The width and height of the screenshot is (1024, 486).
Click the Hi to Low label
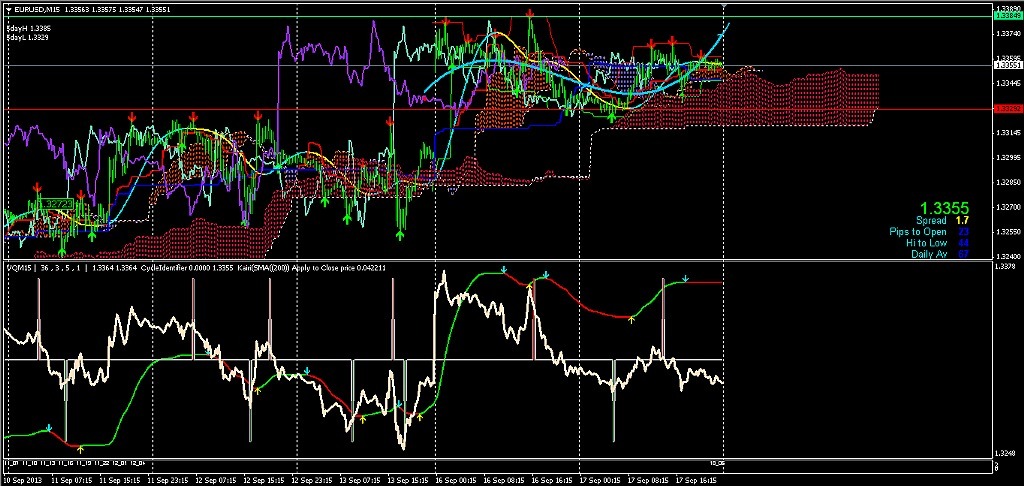(x=926, y=243)
